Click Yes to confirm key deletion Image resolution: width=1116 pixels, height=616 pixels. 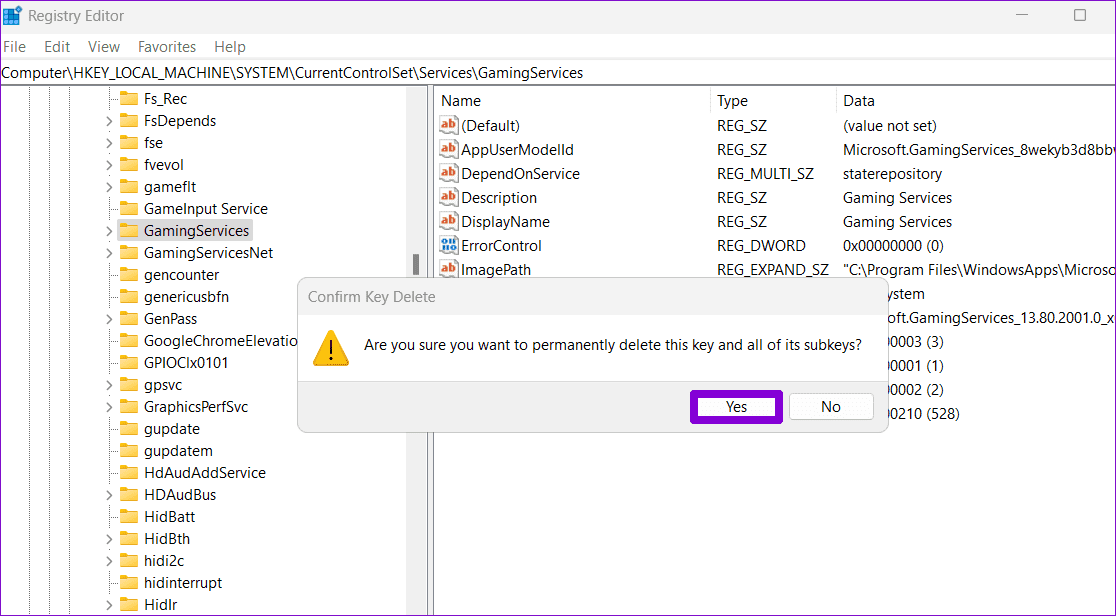pyautogui.click(x=736, y=406)
